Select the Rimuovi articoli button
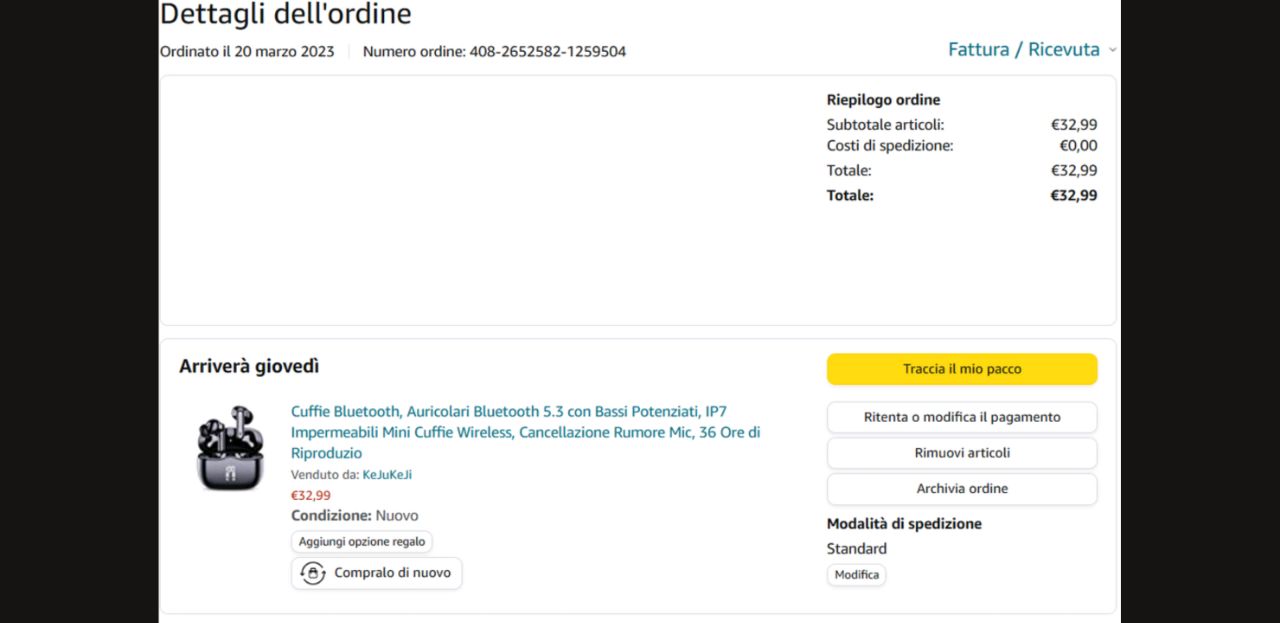Screen dimensions: 1280x623 [x=961, y=453]
